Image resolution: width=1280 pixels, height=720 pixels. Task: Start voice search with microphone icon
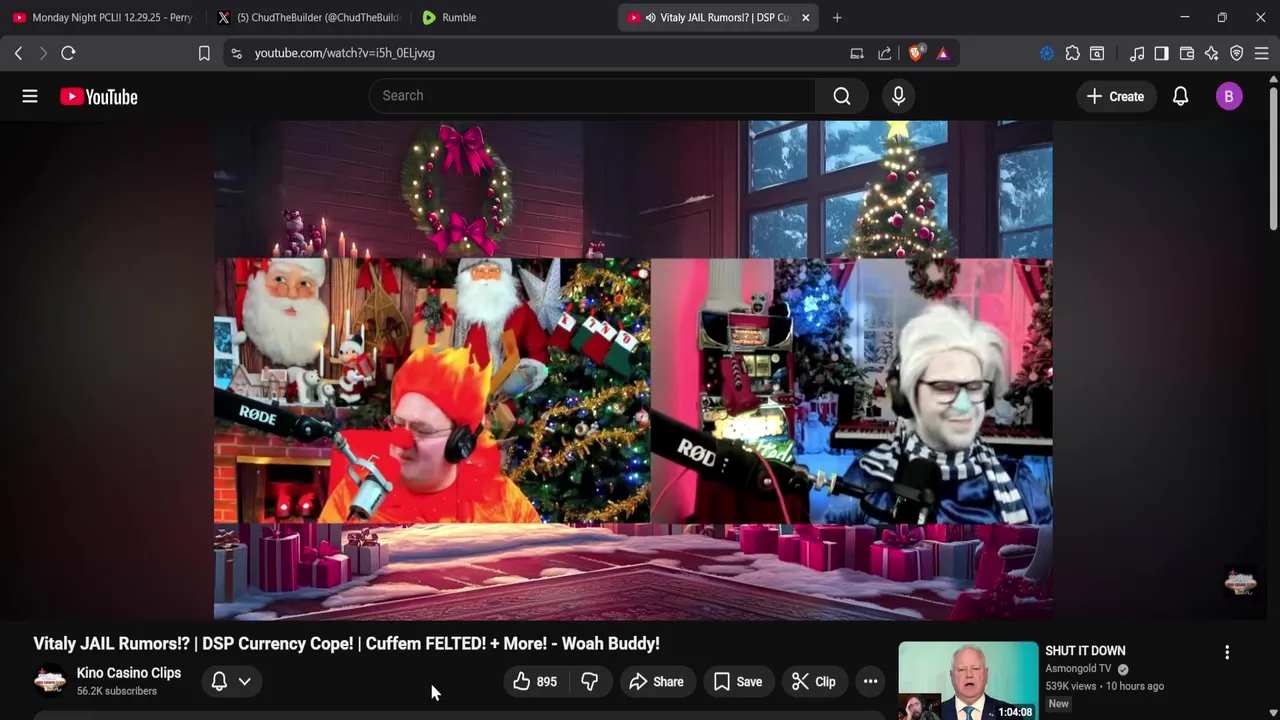tap(898, 96)
